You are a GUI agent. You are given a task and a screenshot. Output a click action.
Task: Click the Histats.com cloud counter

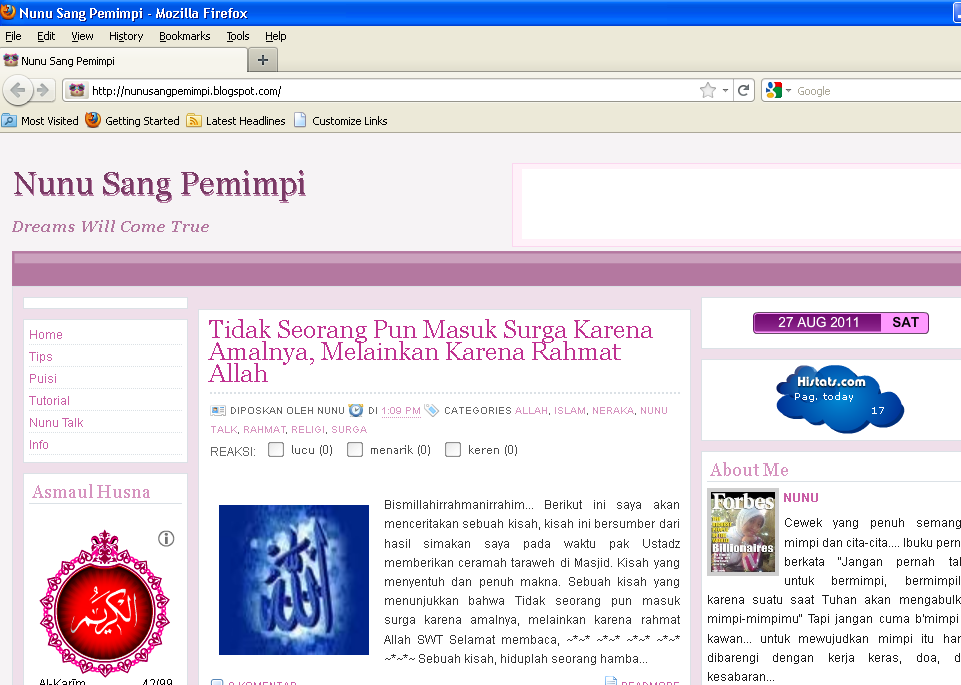tap(840, 399)
